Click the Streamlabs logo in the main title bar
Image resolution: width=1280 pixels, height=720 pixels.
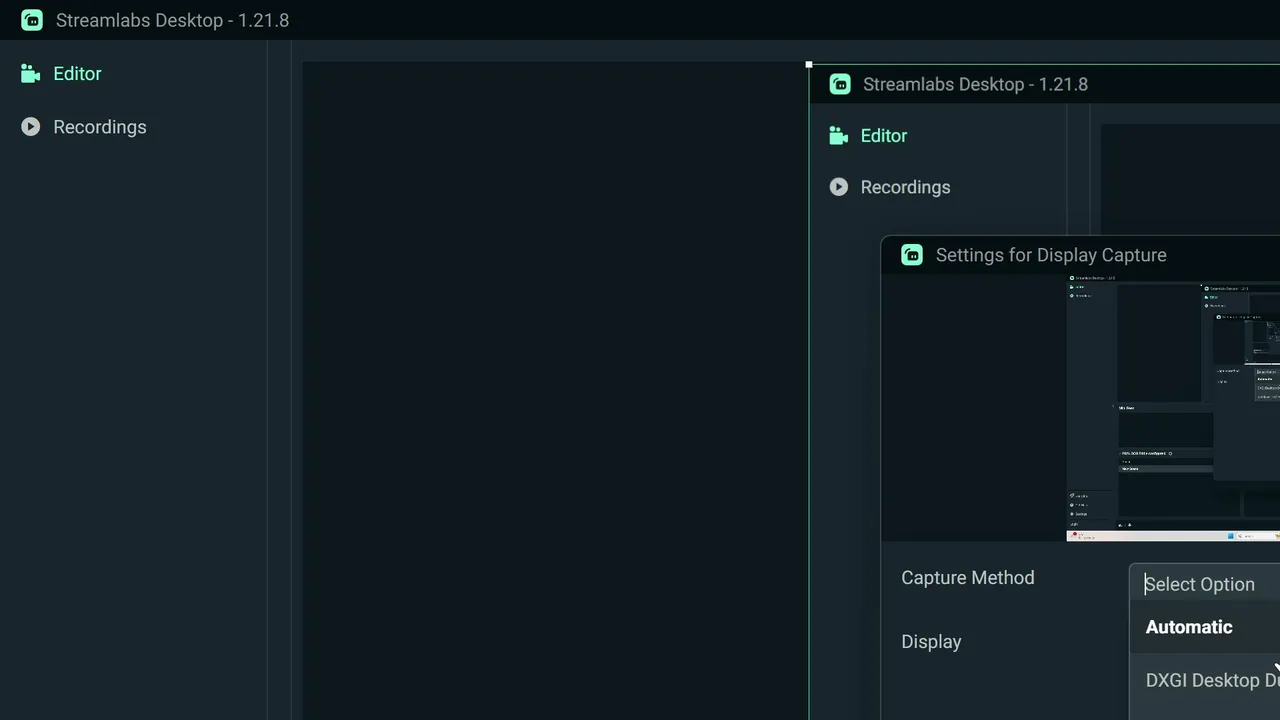[x=32, y=20]
